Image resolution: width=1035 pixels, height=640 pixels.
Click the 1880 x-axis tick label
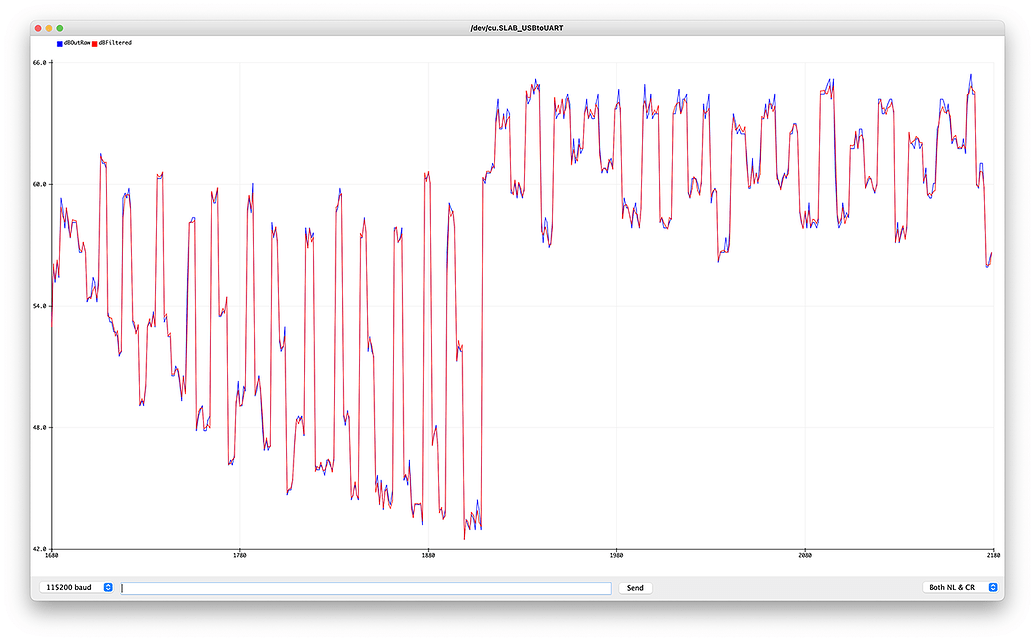428,556
